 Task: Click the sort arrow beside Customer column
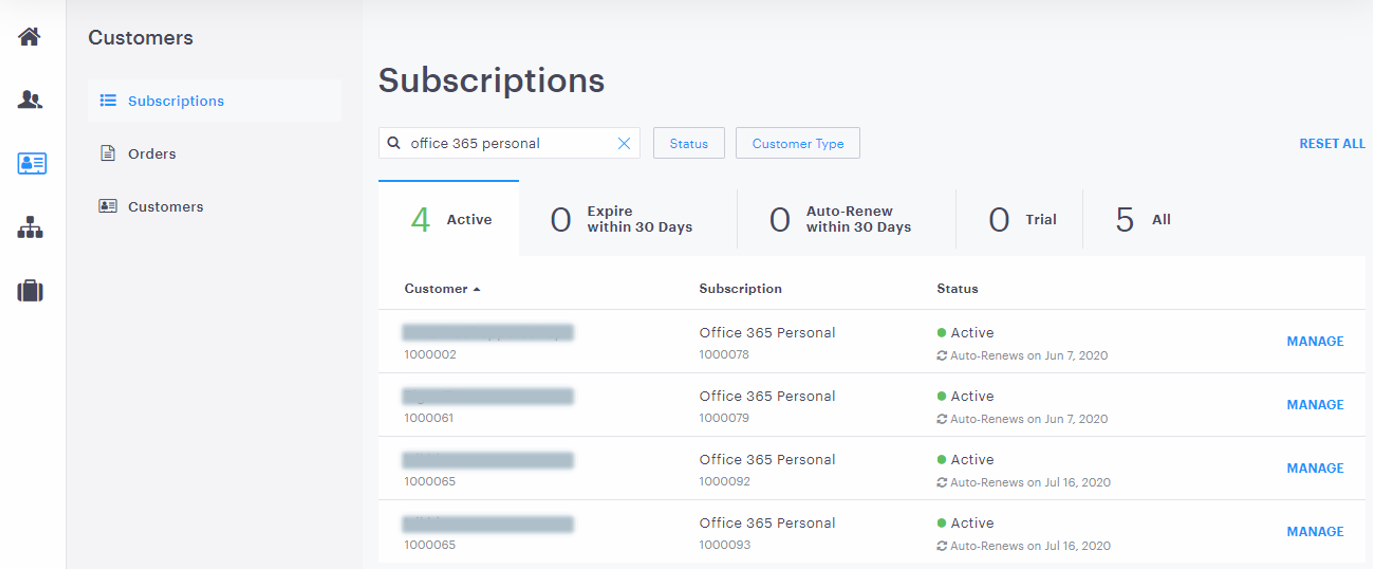[x=476, y=289]
